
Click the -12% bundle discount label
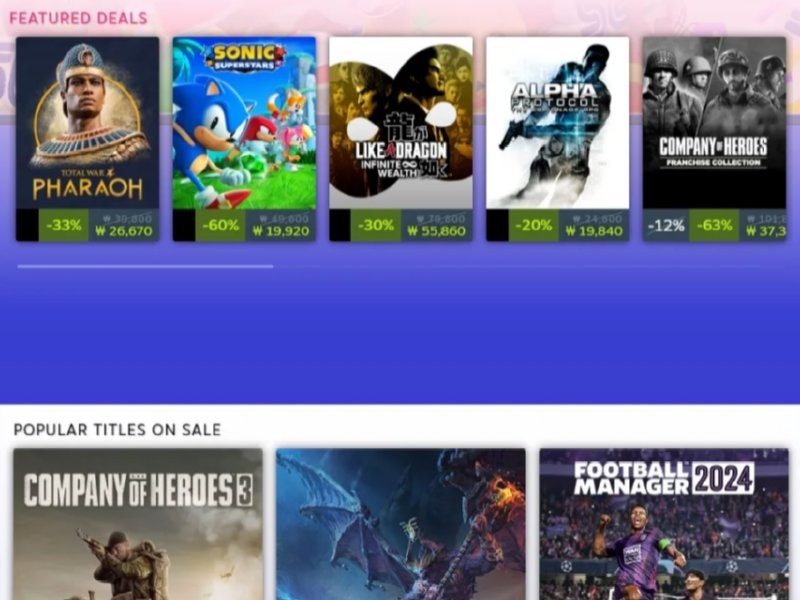tap(666, 225)
